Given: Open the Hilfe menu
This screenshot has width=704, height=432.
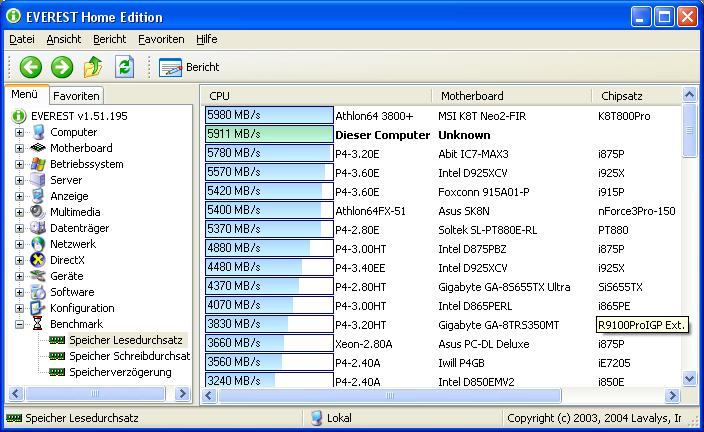Looking at the screenshot, I should point(207,40).
